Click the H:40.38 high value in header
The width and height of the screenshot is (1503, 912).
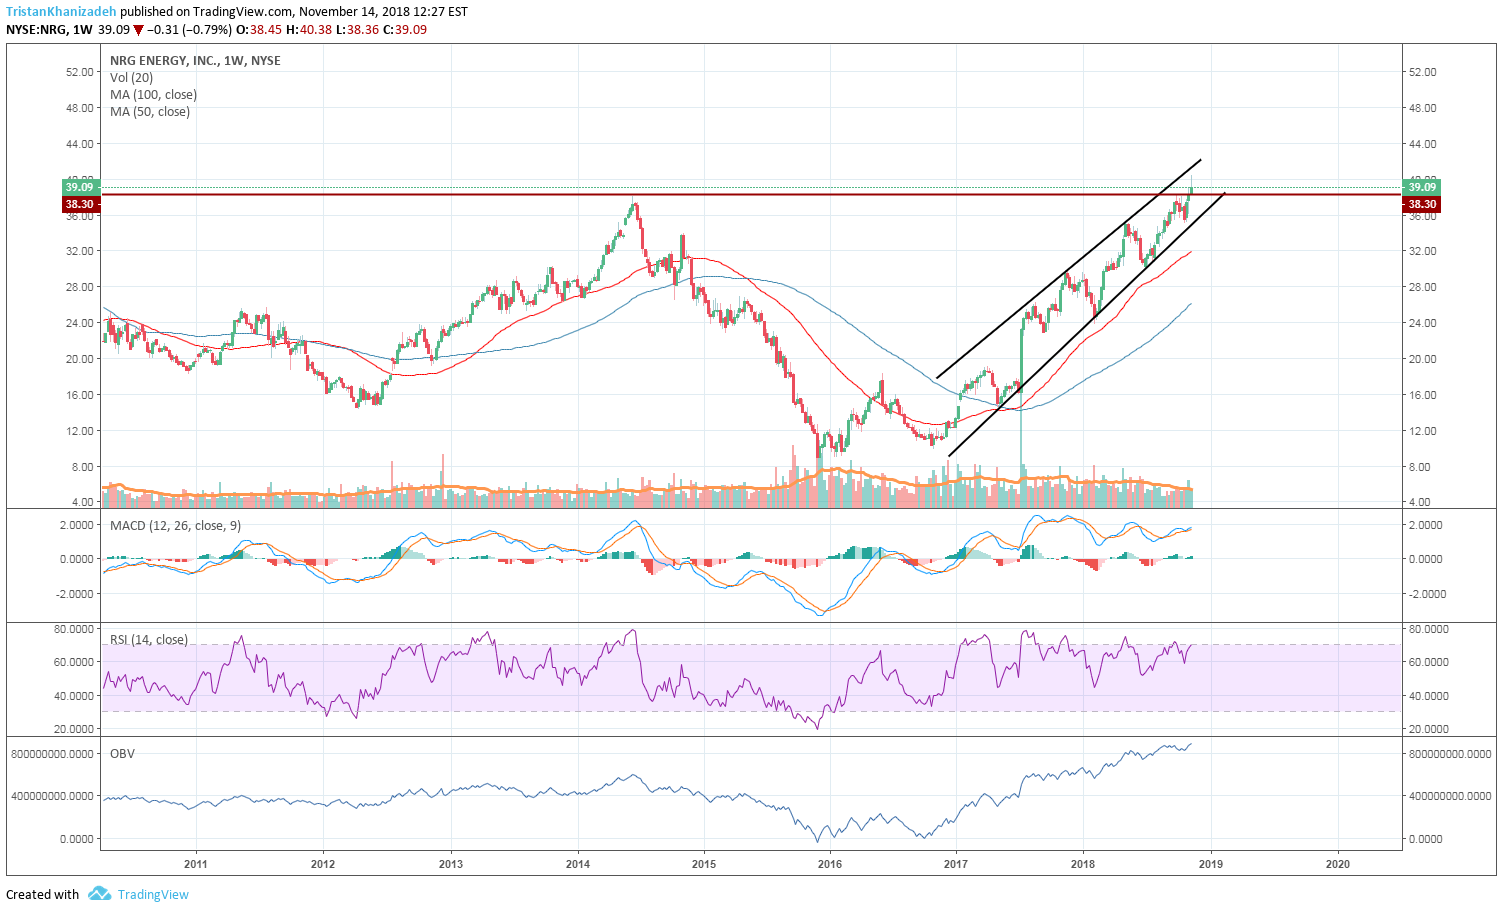click(x=308, y=30)
